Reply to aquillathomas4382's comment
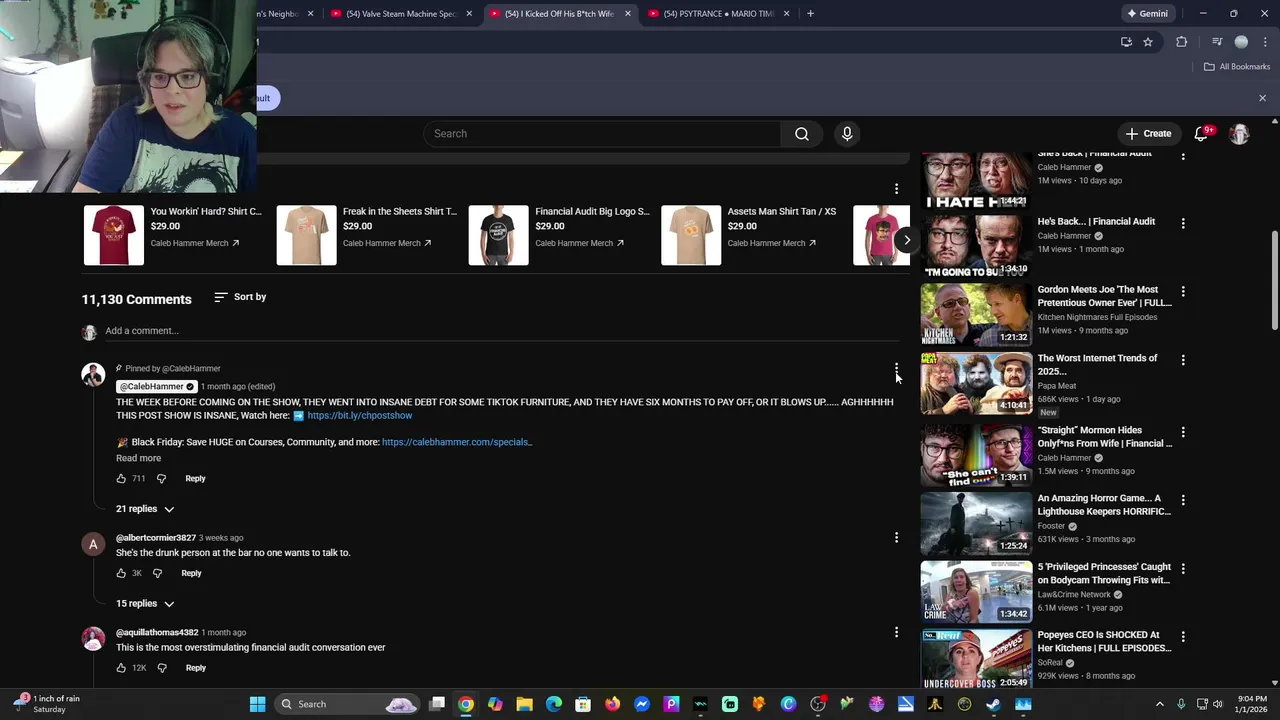Screen dimensions: 1280x720 click(x=195, y=668)
